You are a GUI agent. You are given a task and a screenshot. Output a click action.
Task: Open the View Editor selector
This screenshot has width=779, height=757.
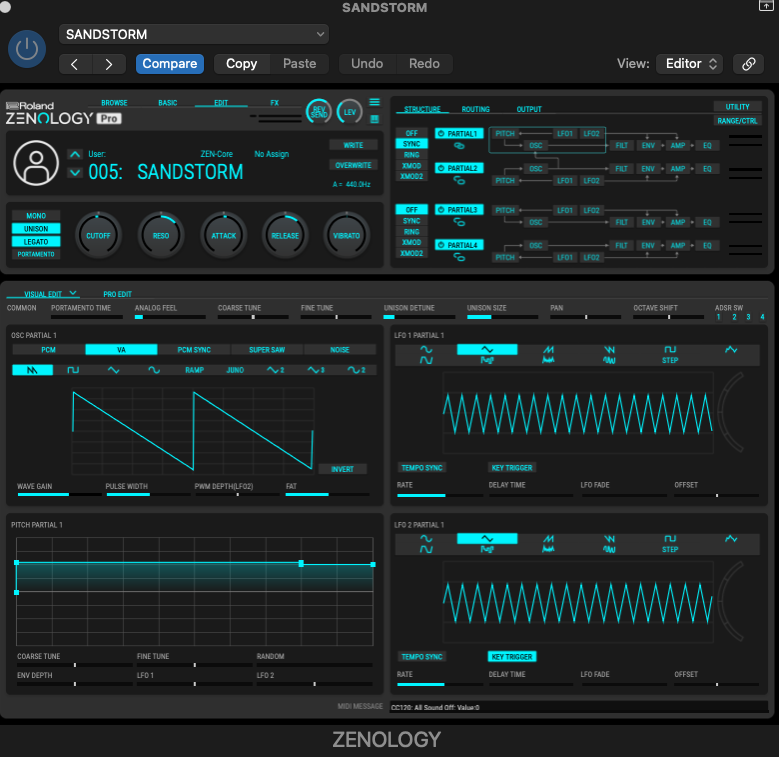click(x=689, y=64)
